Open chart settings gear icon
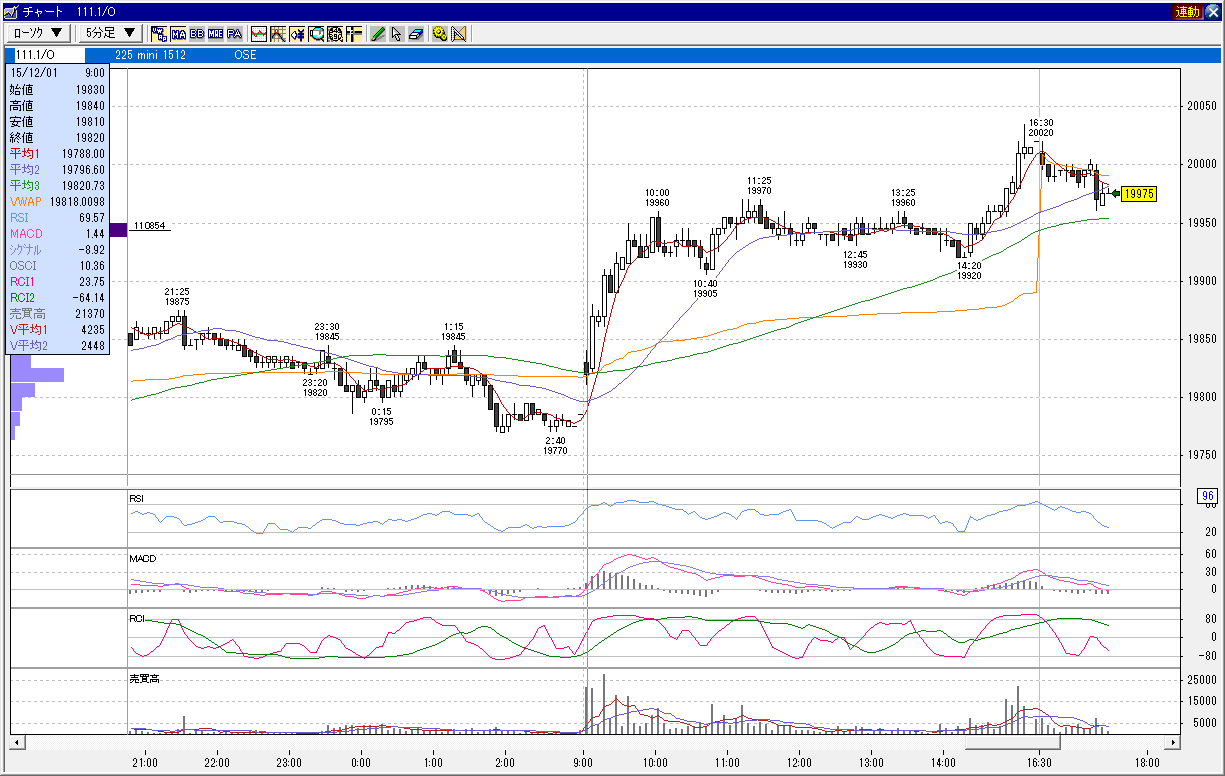Screen dimensions: 1225x776 point(440,33)
